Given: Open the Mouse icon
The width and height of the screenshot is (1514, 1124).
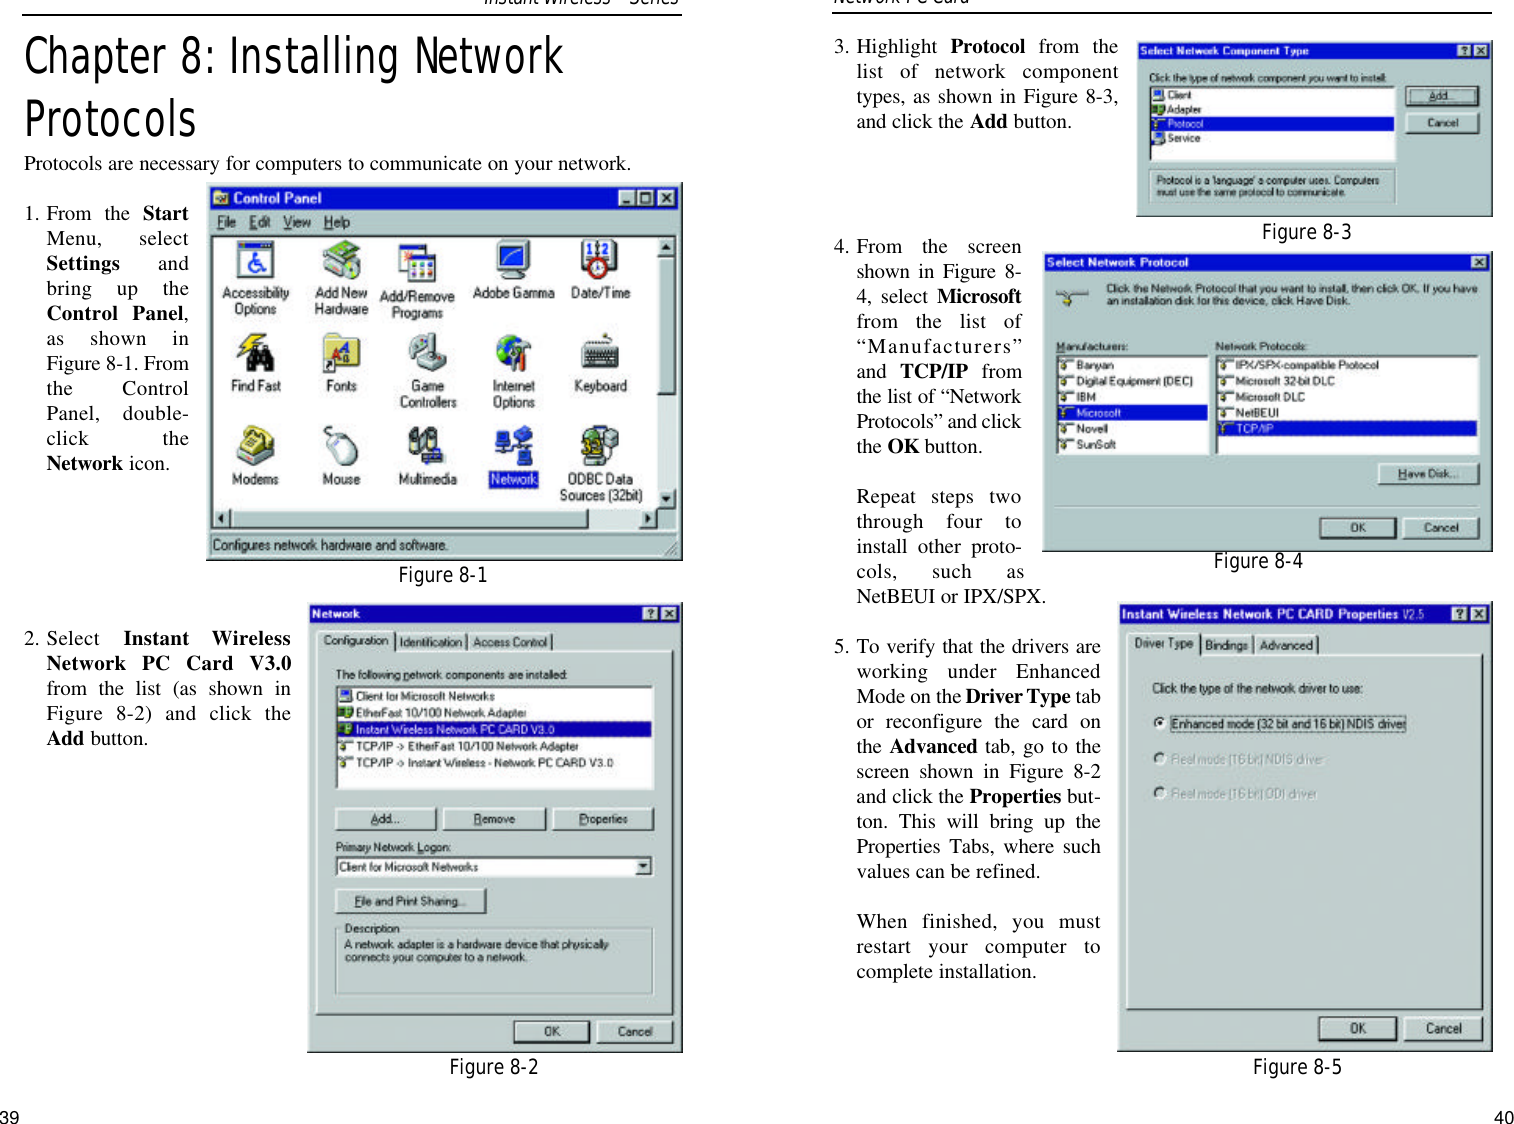Looking at the screenshot, I should point(341,457).
